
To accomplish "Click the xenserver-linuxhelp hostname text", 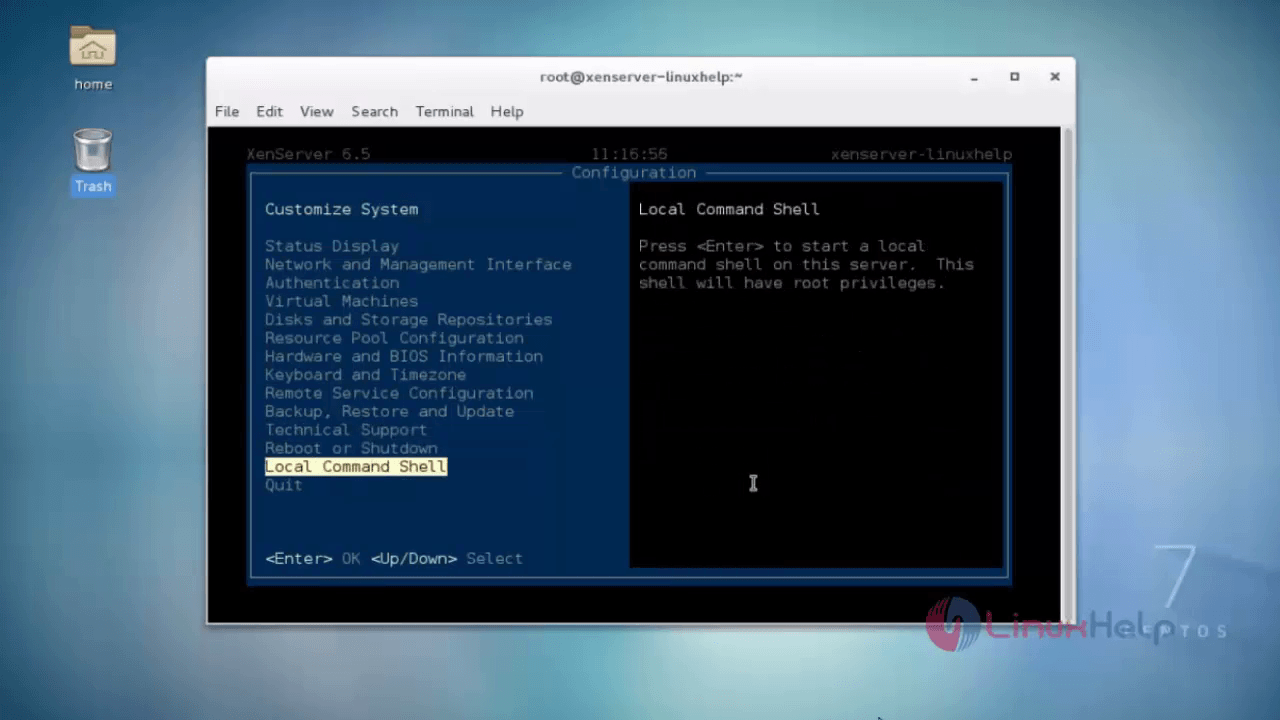I will 921,154.
